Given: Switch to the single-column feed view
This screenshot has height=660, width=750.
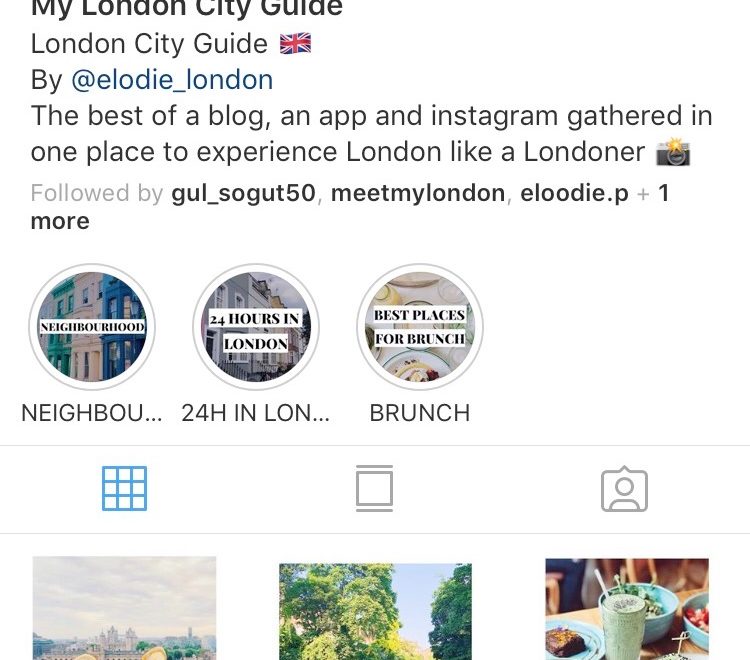Looking at the screenshot, I should [375, 488].
